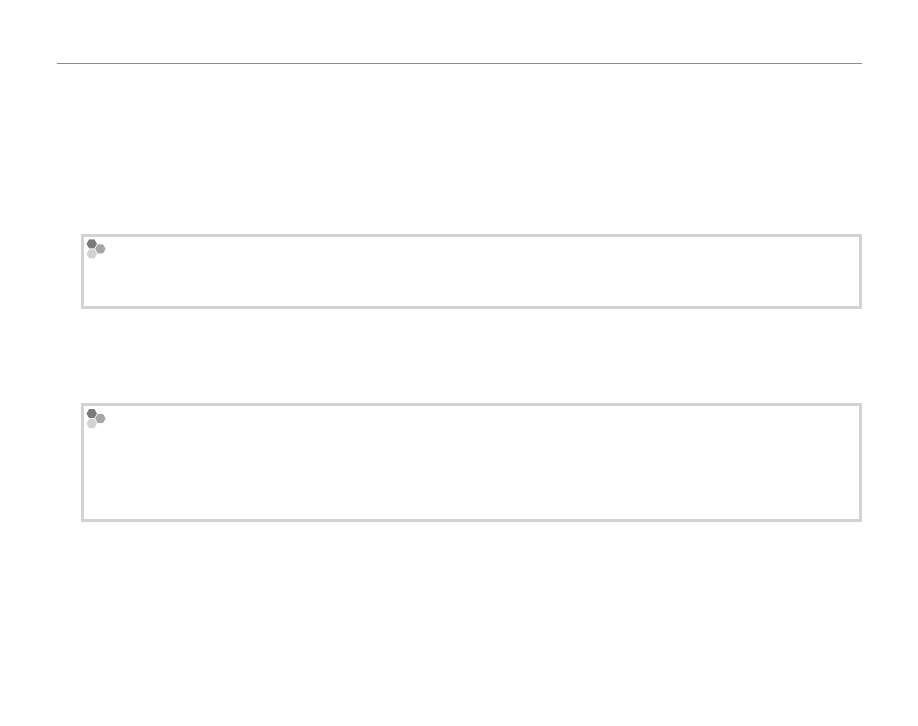
Task: Click the center of the taller lower box
Action: [471, 462]
